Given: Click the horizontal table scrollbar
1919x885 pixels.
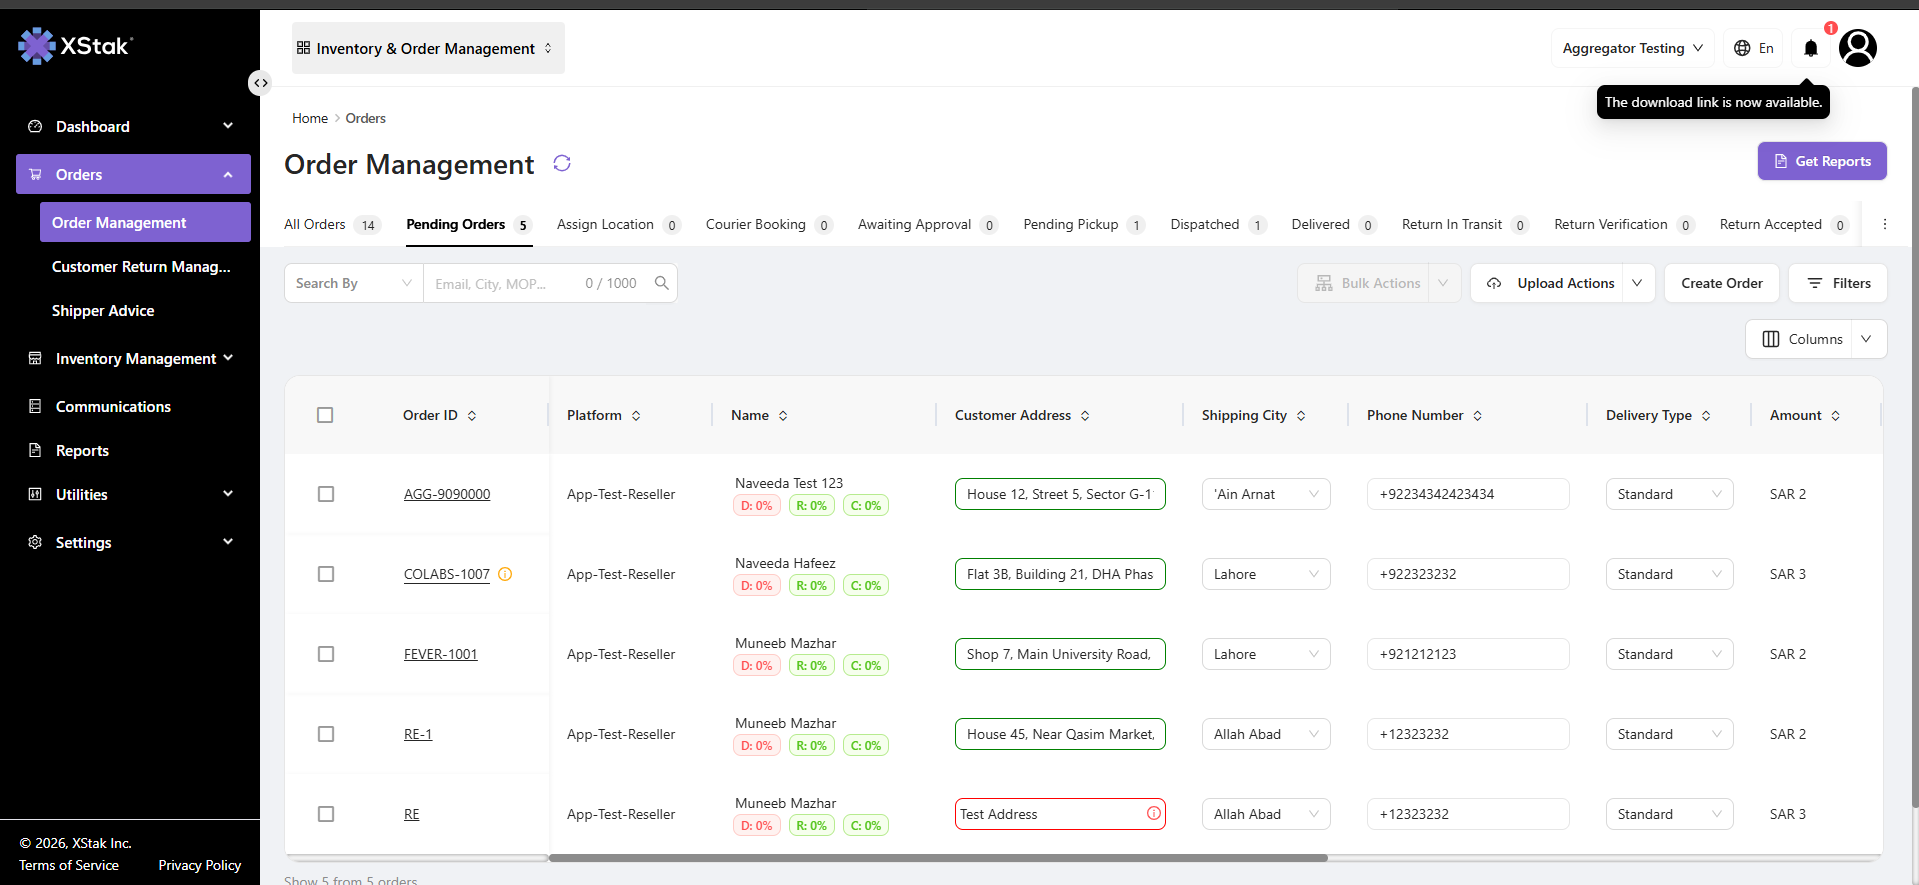Looking at the screenshot, I should [x=938, y=858].
